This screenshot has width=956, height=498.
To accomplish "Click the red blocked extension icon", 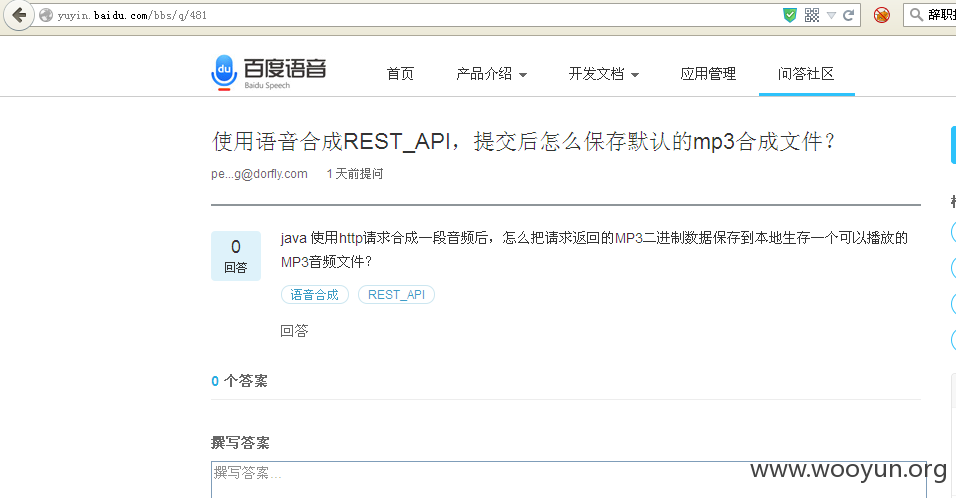I will [x=882, y=15].
